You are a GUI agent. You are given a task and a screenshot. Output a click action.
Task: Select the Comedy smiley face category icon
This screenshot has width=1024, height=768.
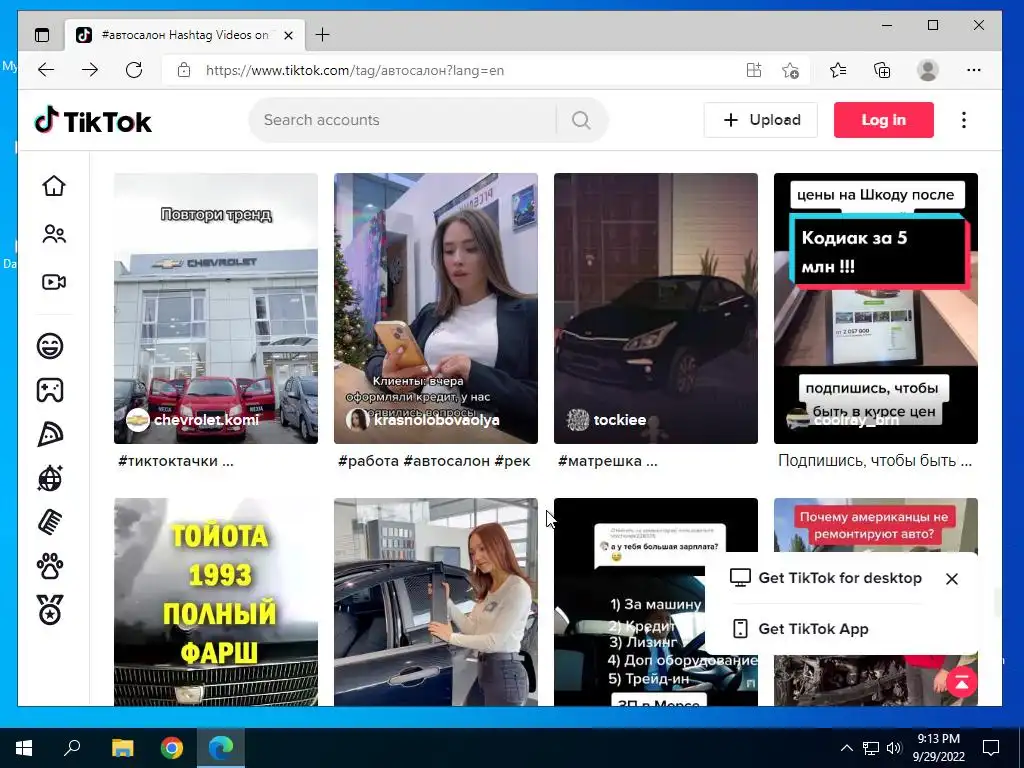coord(50,345)
